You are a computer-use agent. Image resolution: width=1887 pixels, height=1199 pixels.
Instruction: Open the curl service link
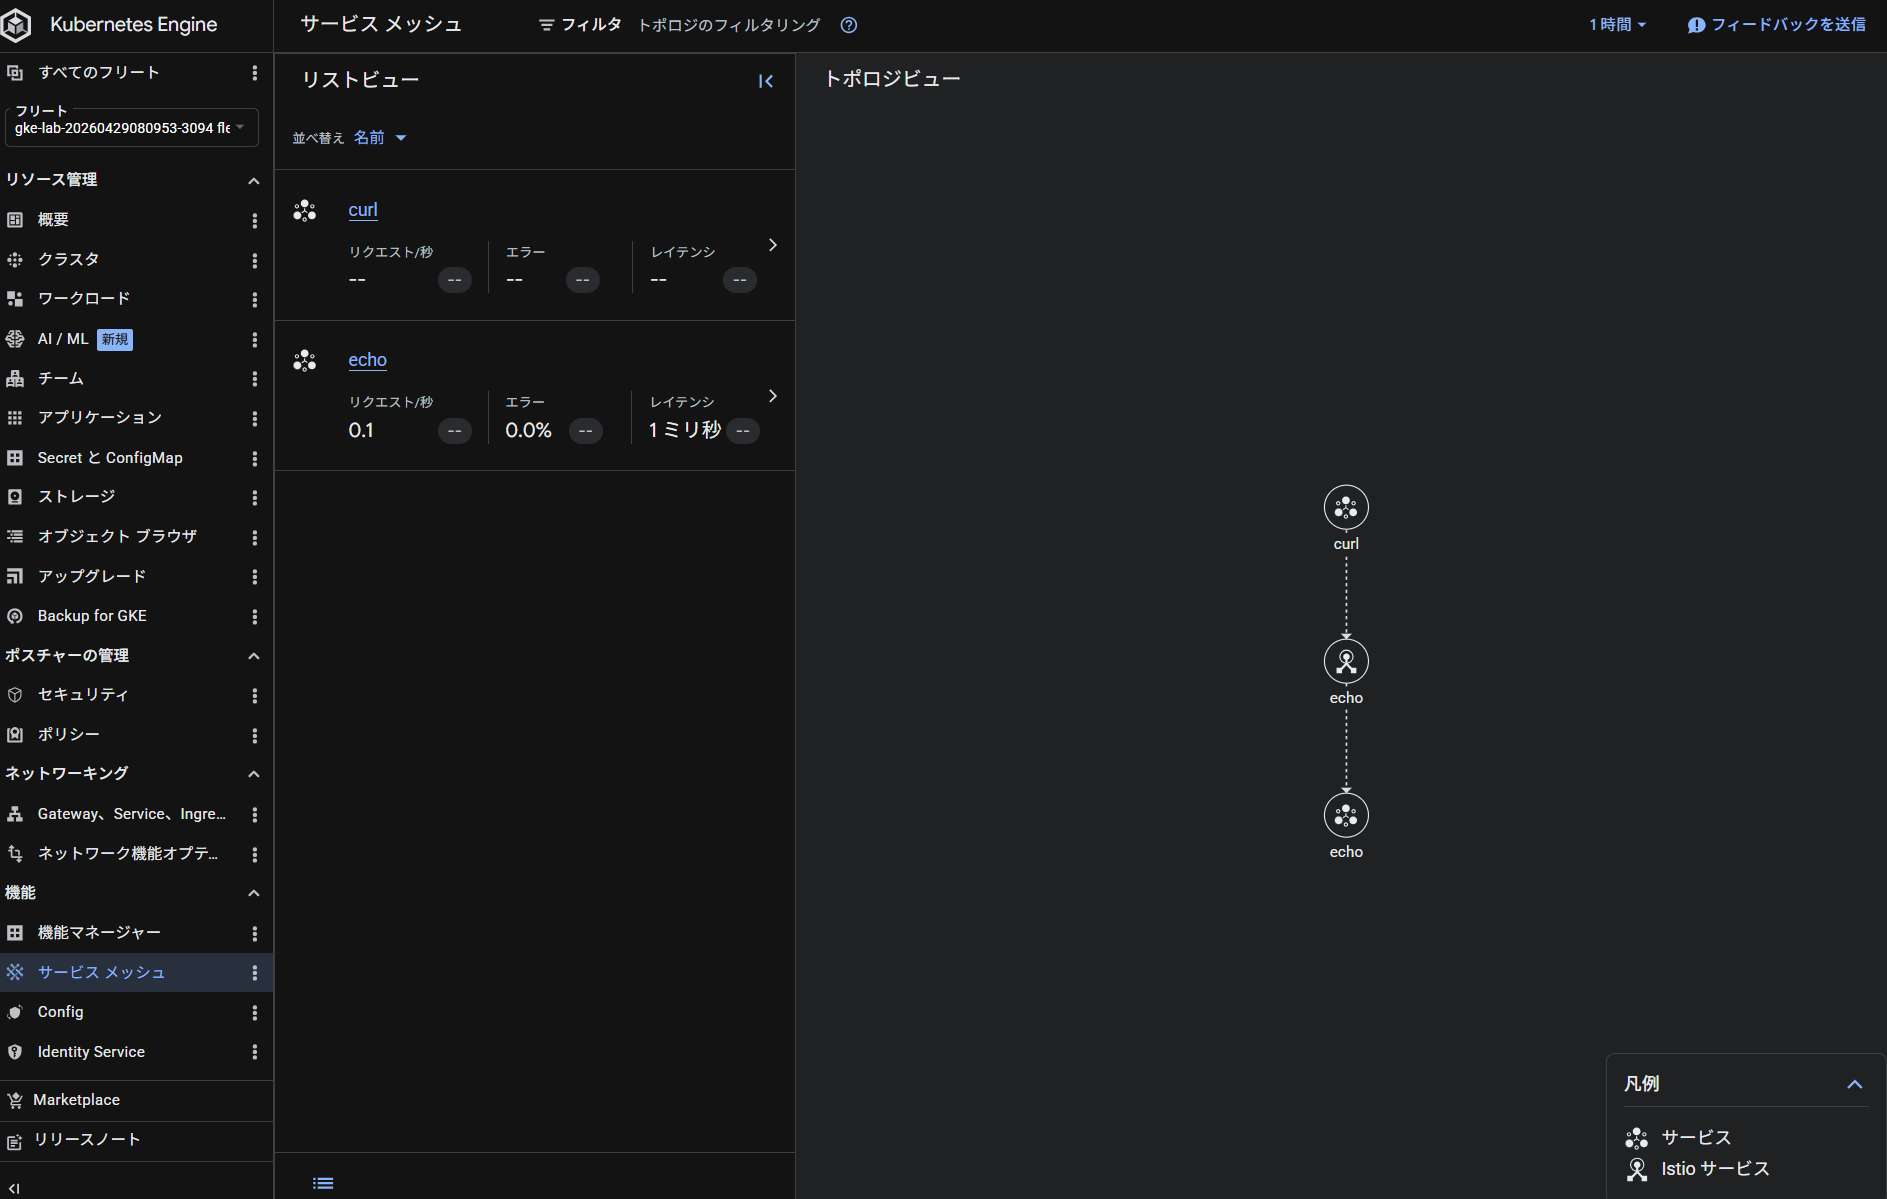point(363,210)
